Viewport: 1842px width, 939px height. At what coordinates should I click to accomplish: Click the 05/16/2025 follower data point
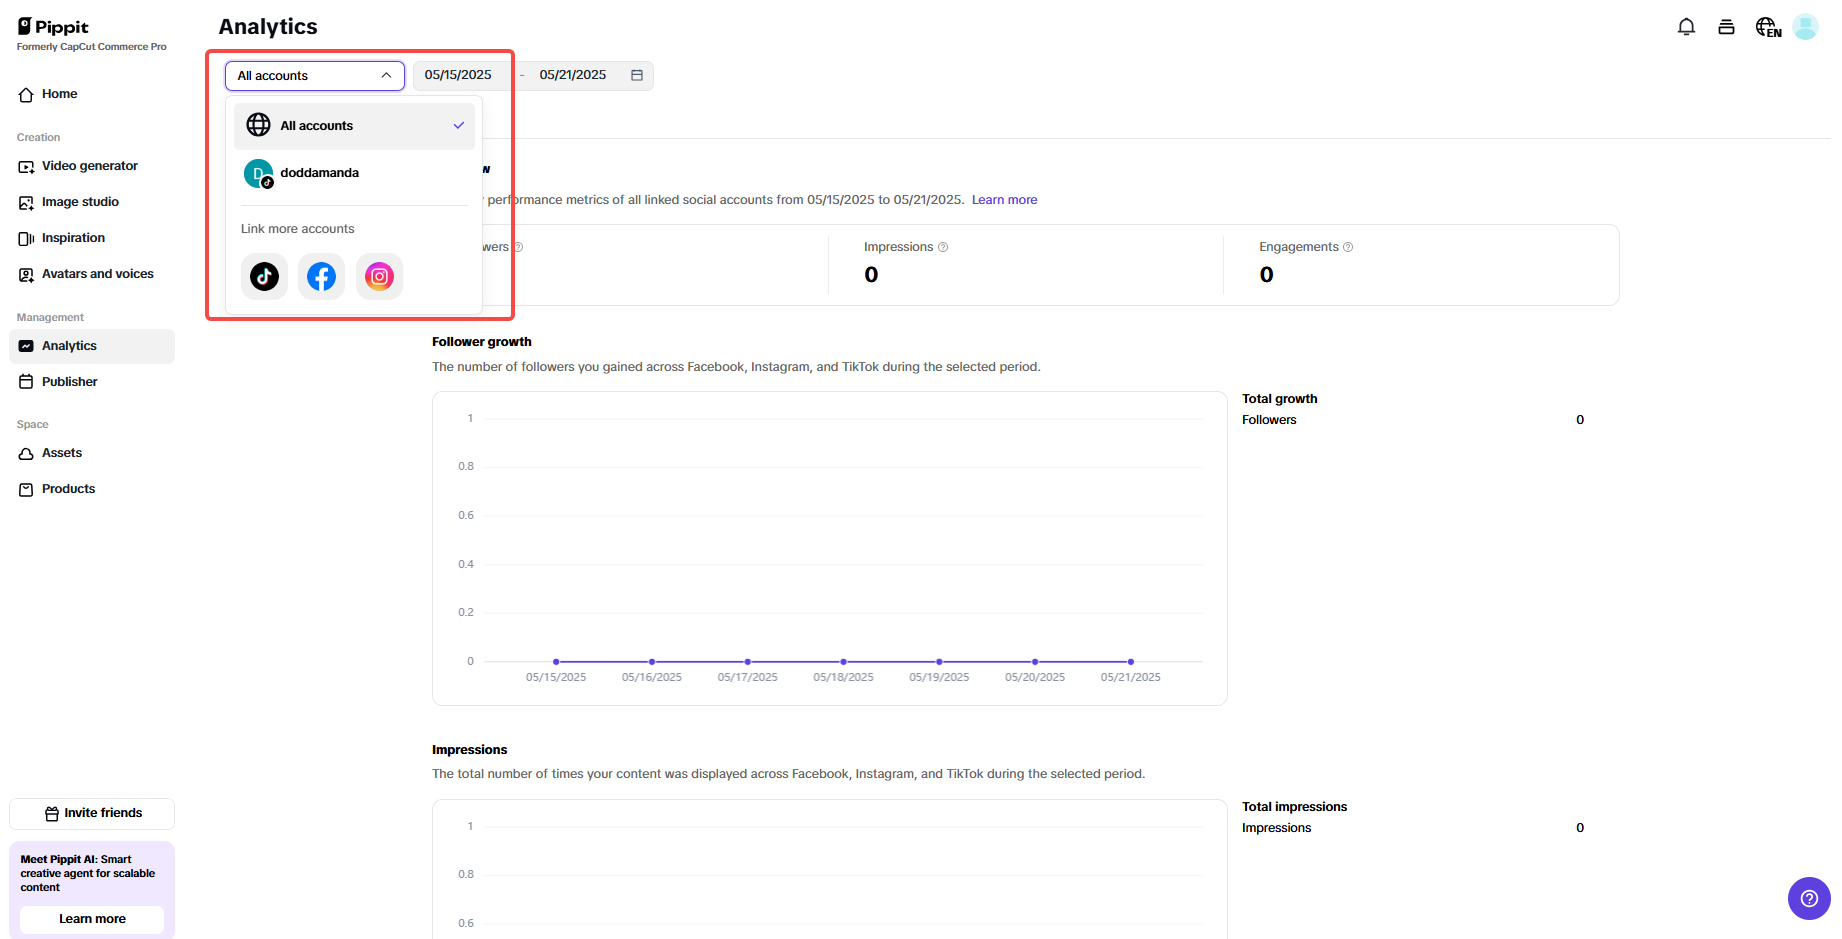pyautogui.click(x=652, y=662)
